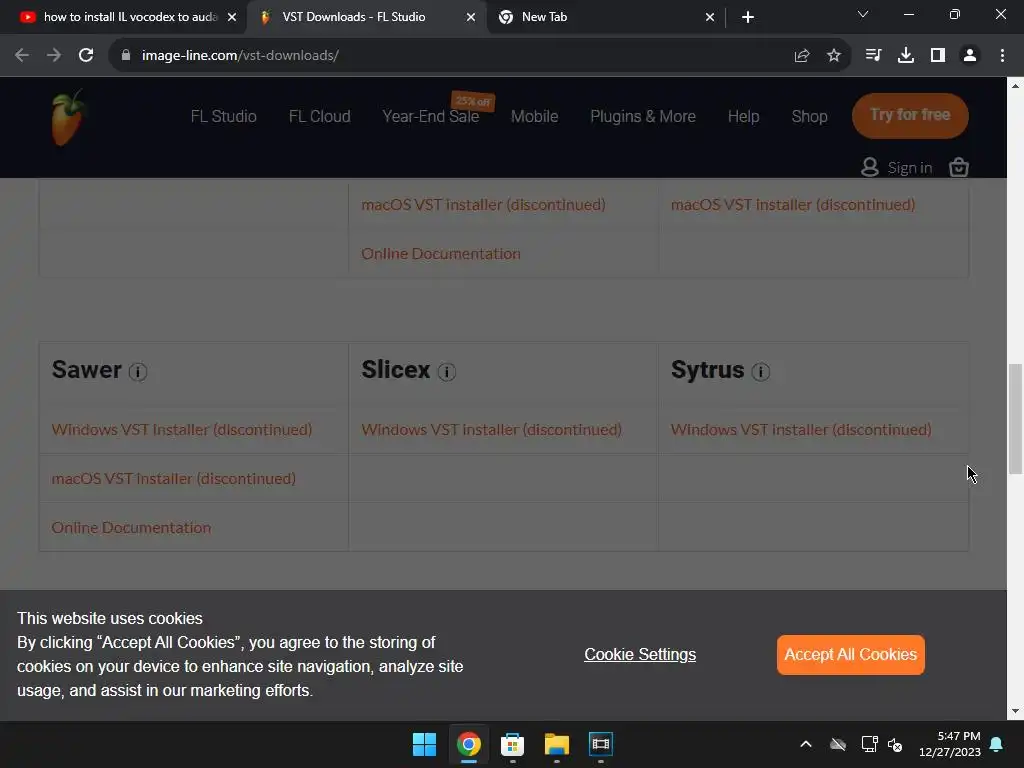This screenshot has height=768, width=1024.
Task: Click the network display tray icon
Action: pyautogui.click(x=869, y=744)
